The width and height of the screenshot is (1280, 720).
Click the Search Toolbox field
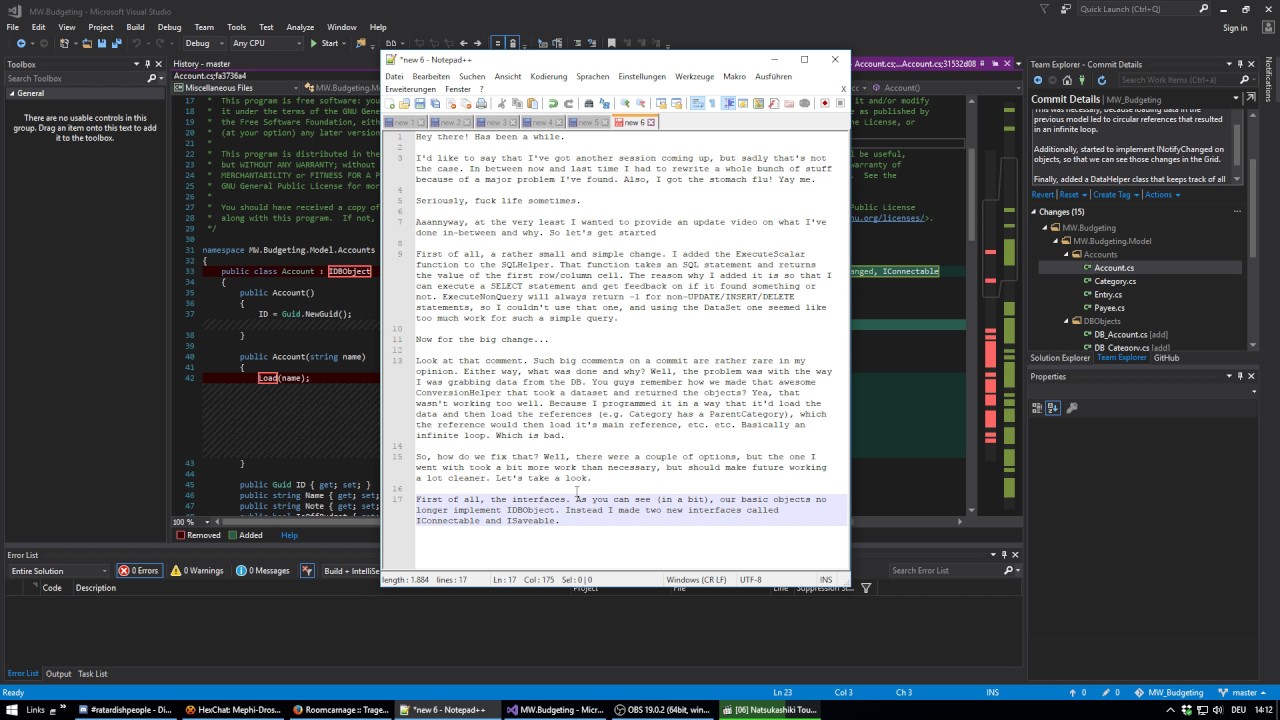(x=78, y=78)
